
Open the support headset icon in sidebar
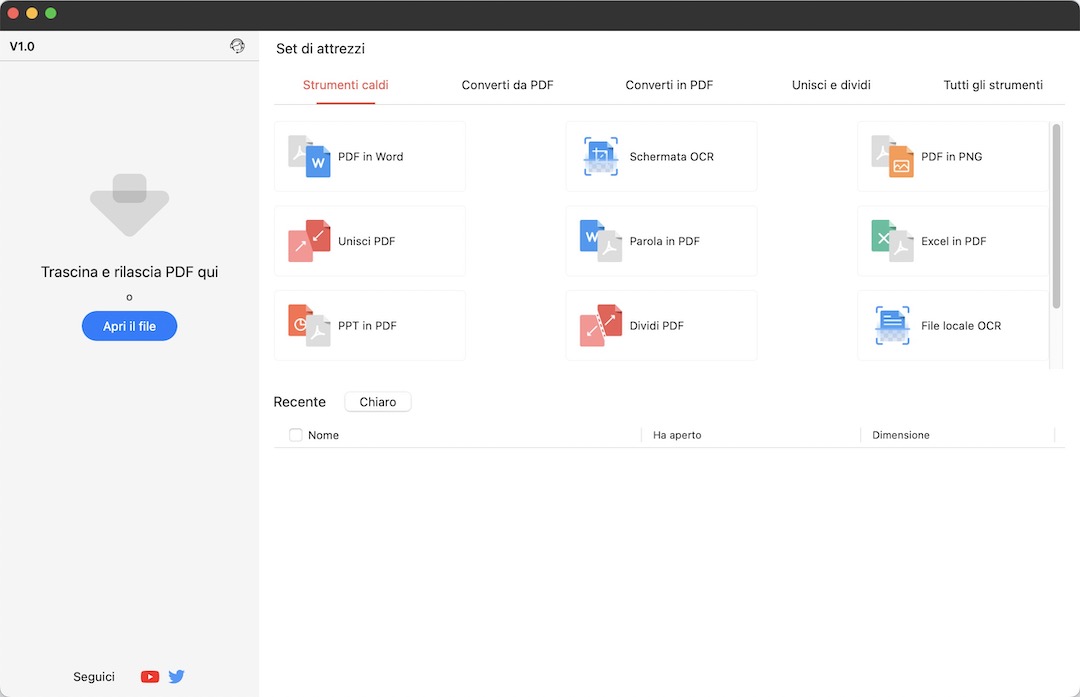tap(237, 45)
